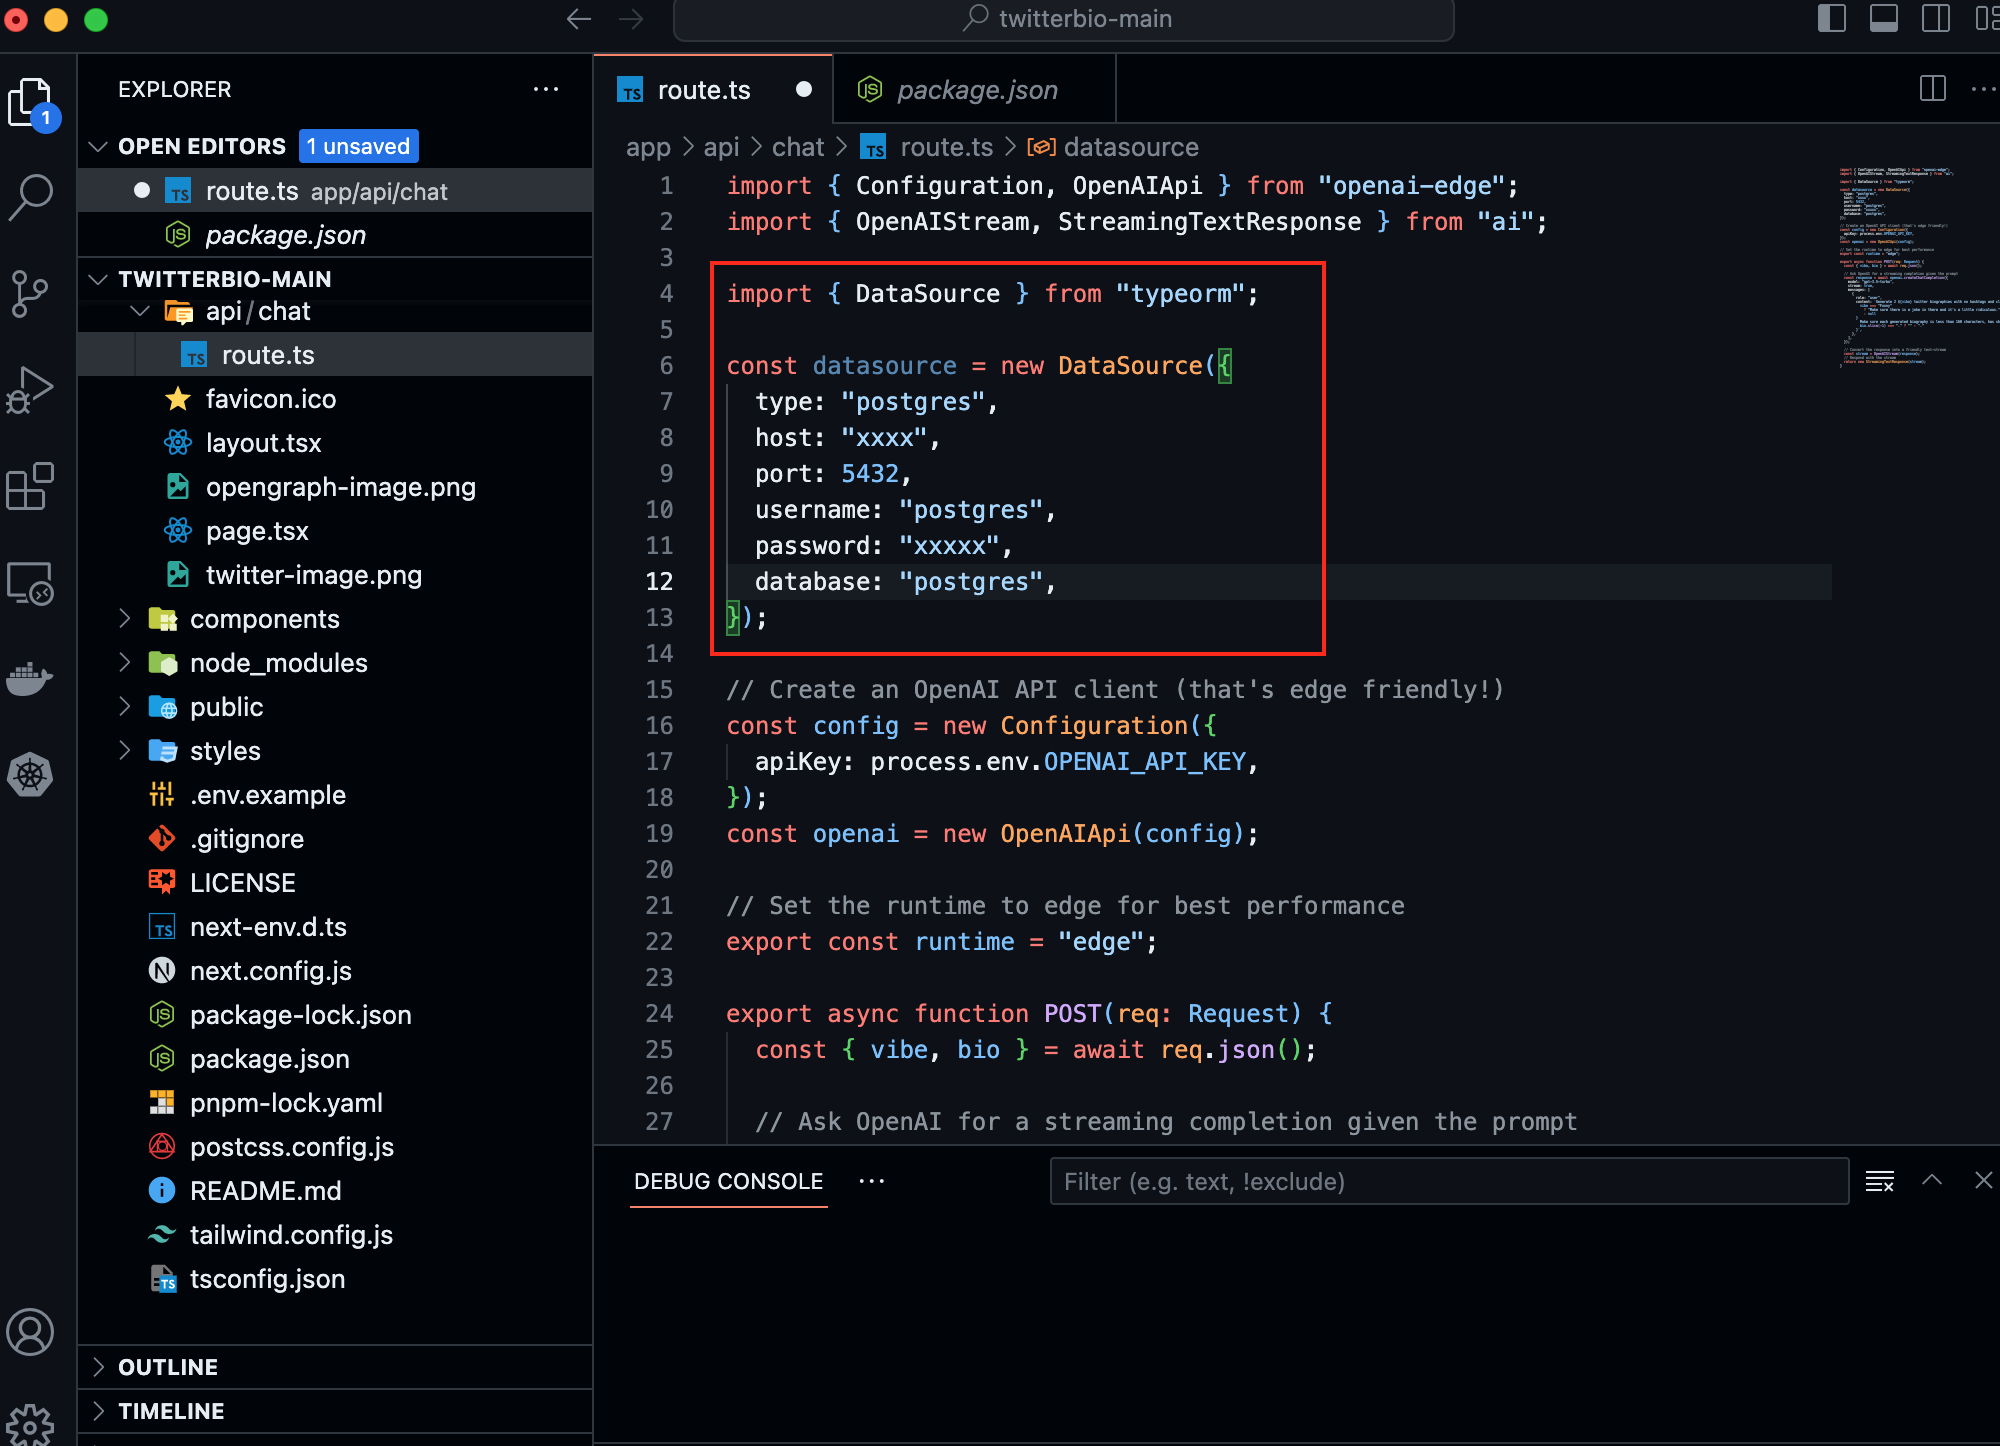This screenshot has height=1446, width=2000.
Task: Open package-lock.json file
Action: coord(335,1015)
